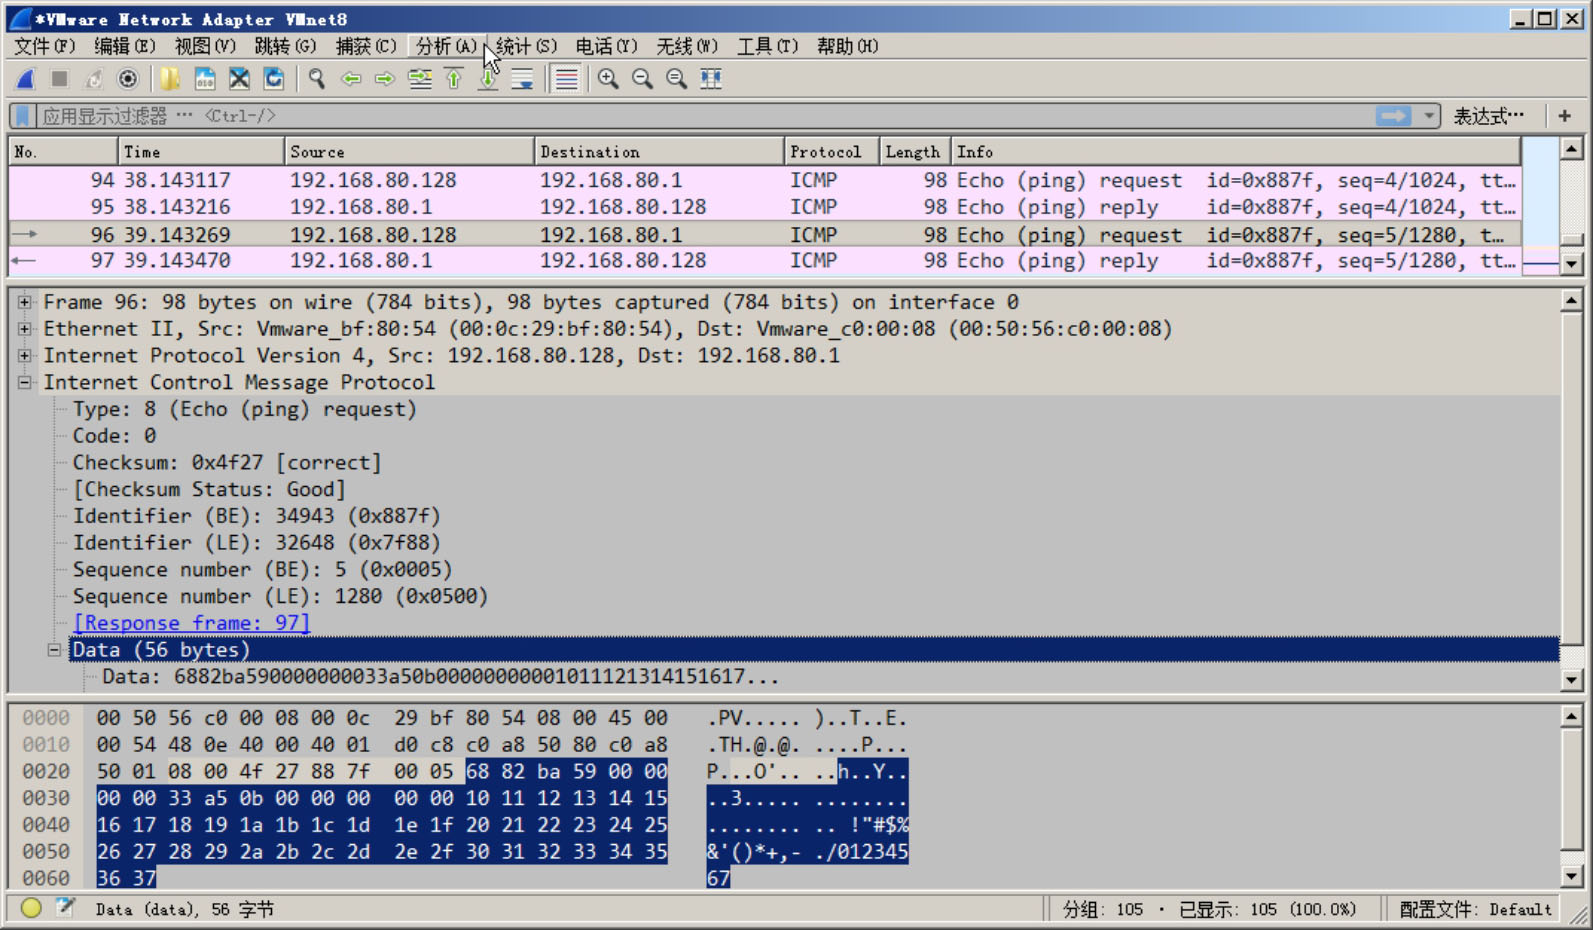Jump to the last packet
Viewport: 1593px width, 930px height.
[488, 79]
